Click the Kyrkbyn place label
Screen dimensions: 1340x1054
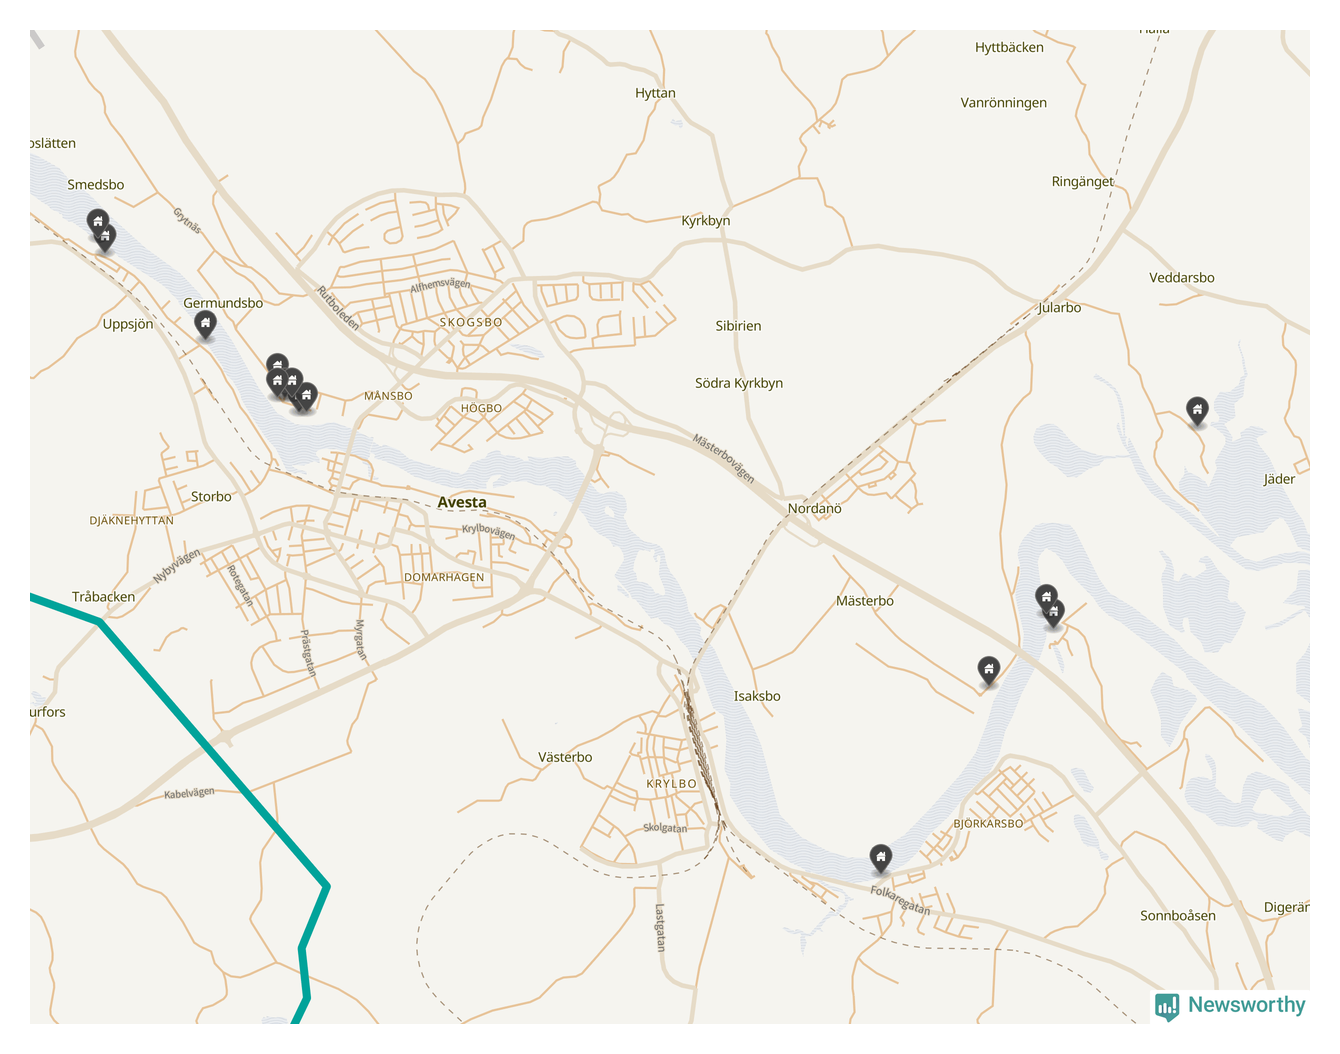coord(706,221)
